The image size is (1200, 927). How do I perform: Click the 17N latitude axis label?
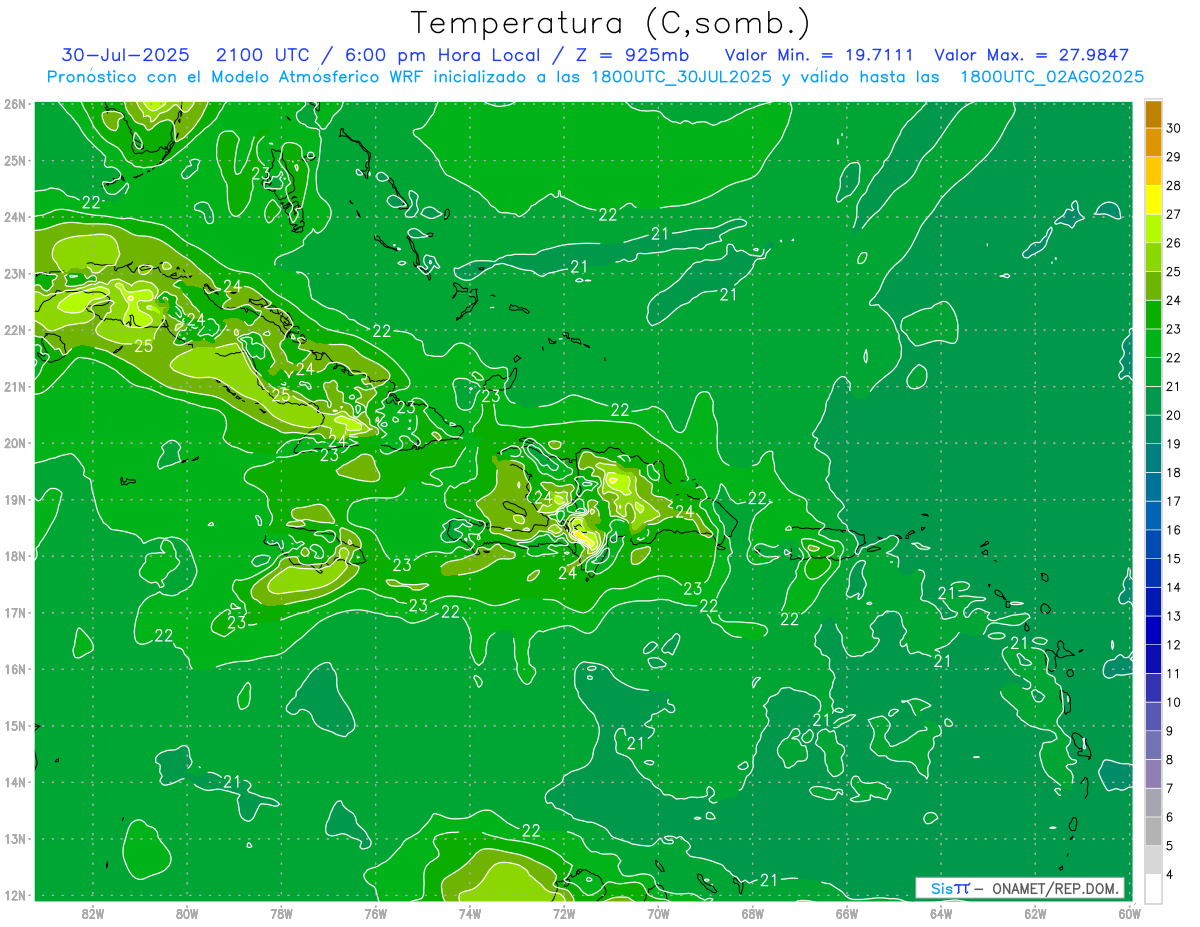14,612
